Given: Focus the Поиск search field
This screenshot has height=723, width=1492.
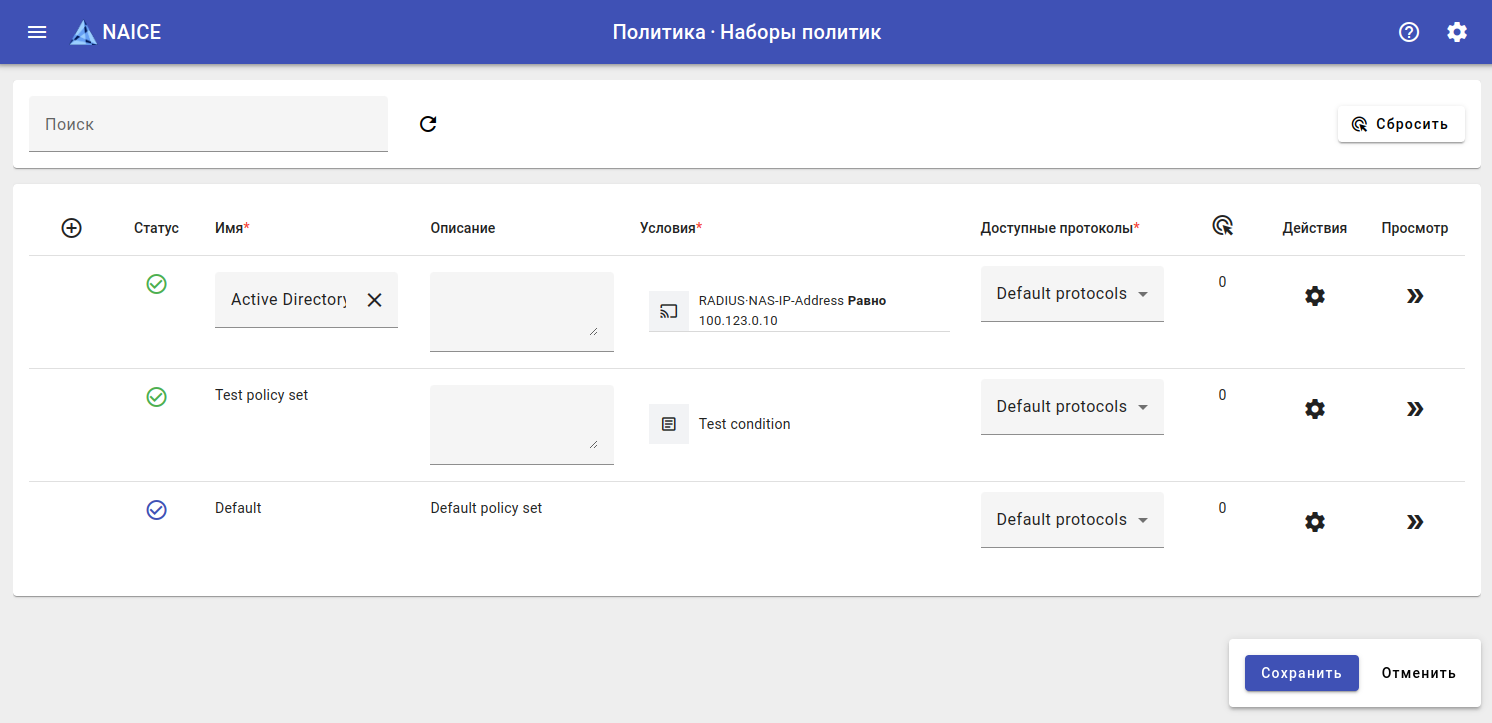Looking at the screenshot, I should (208, 124).
